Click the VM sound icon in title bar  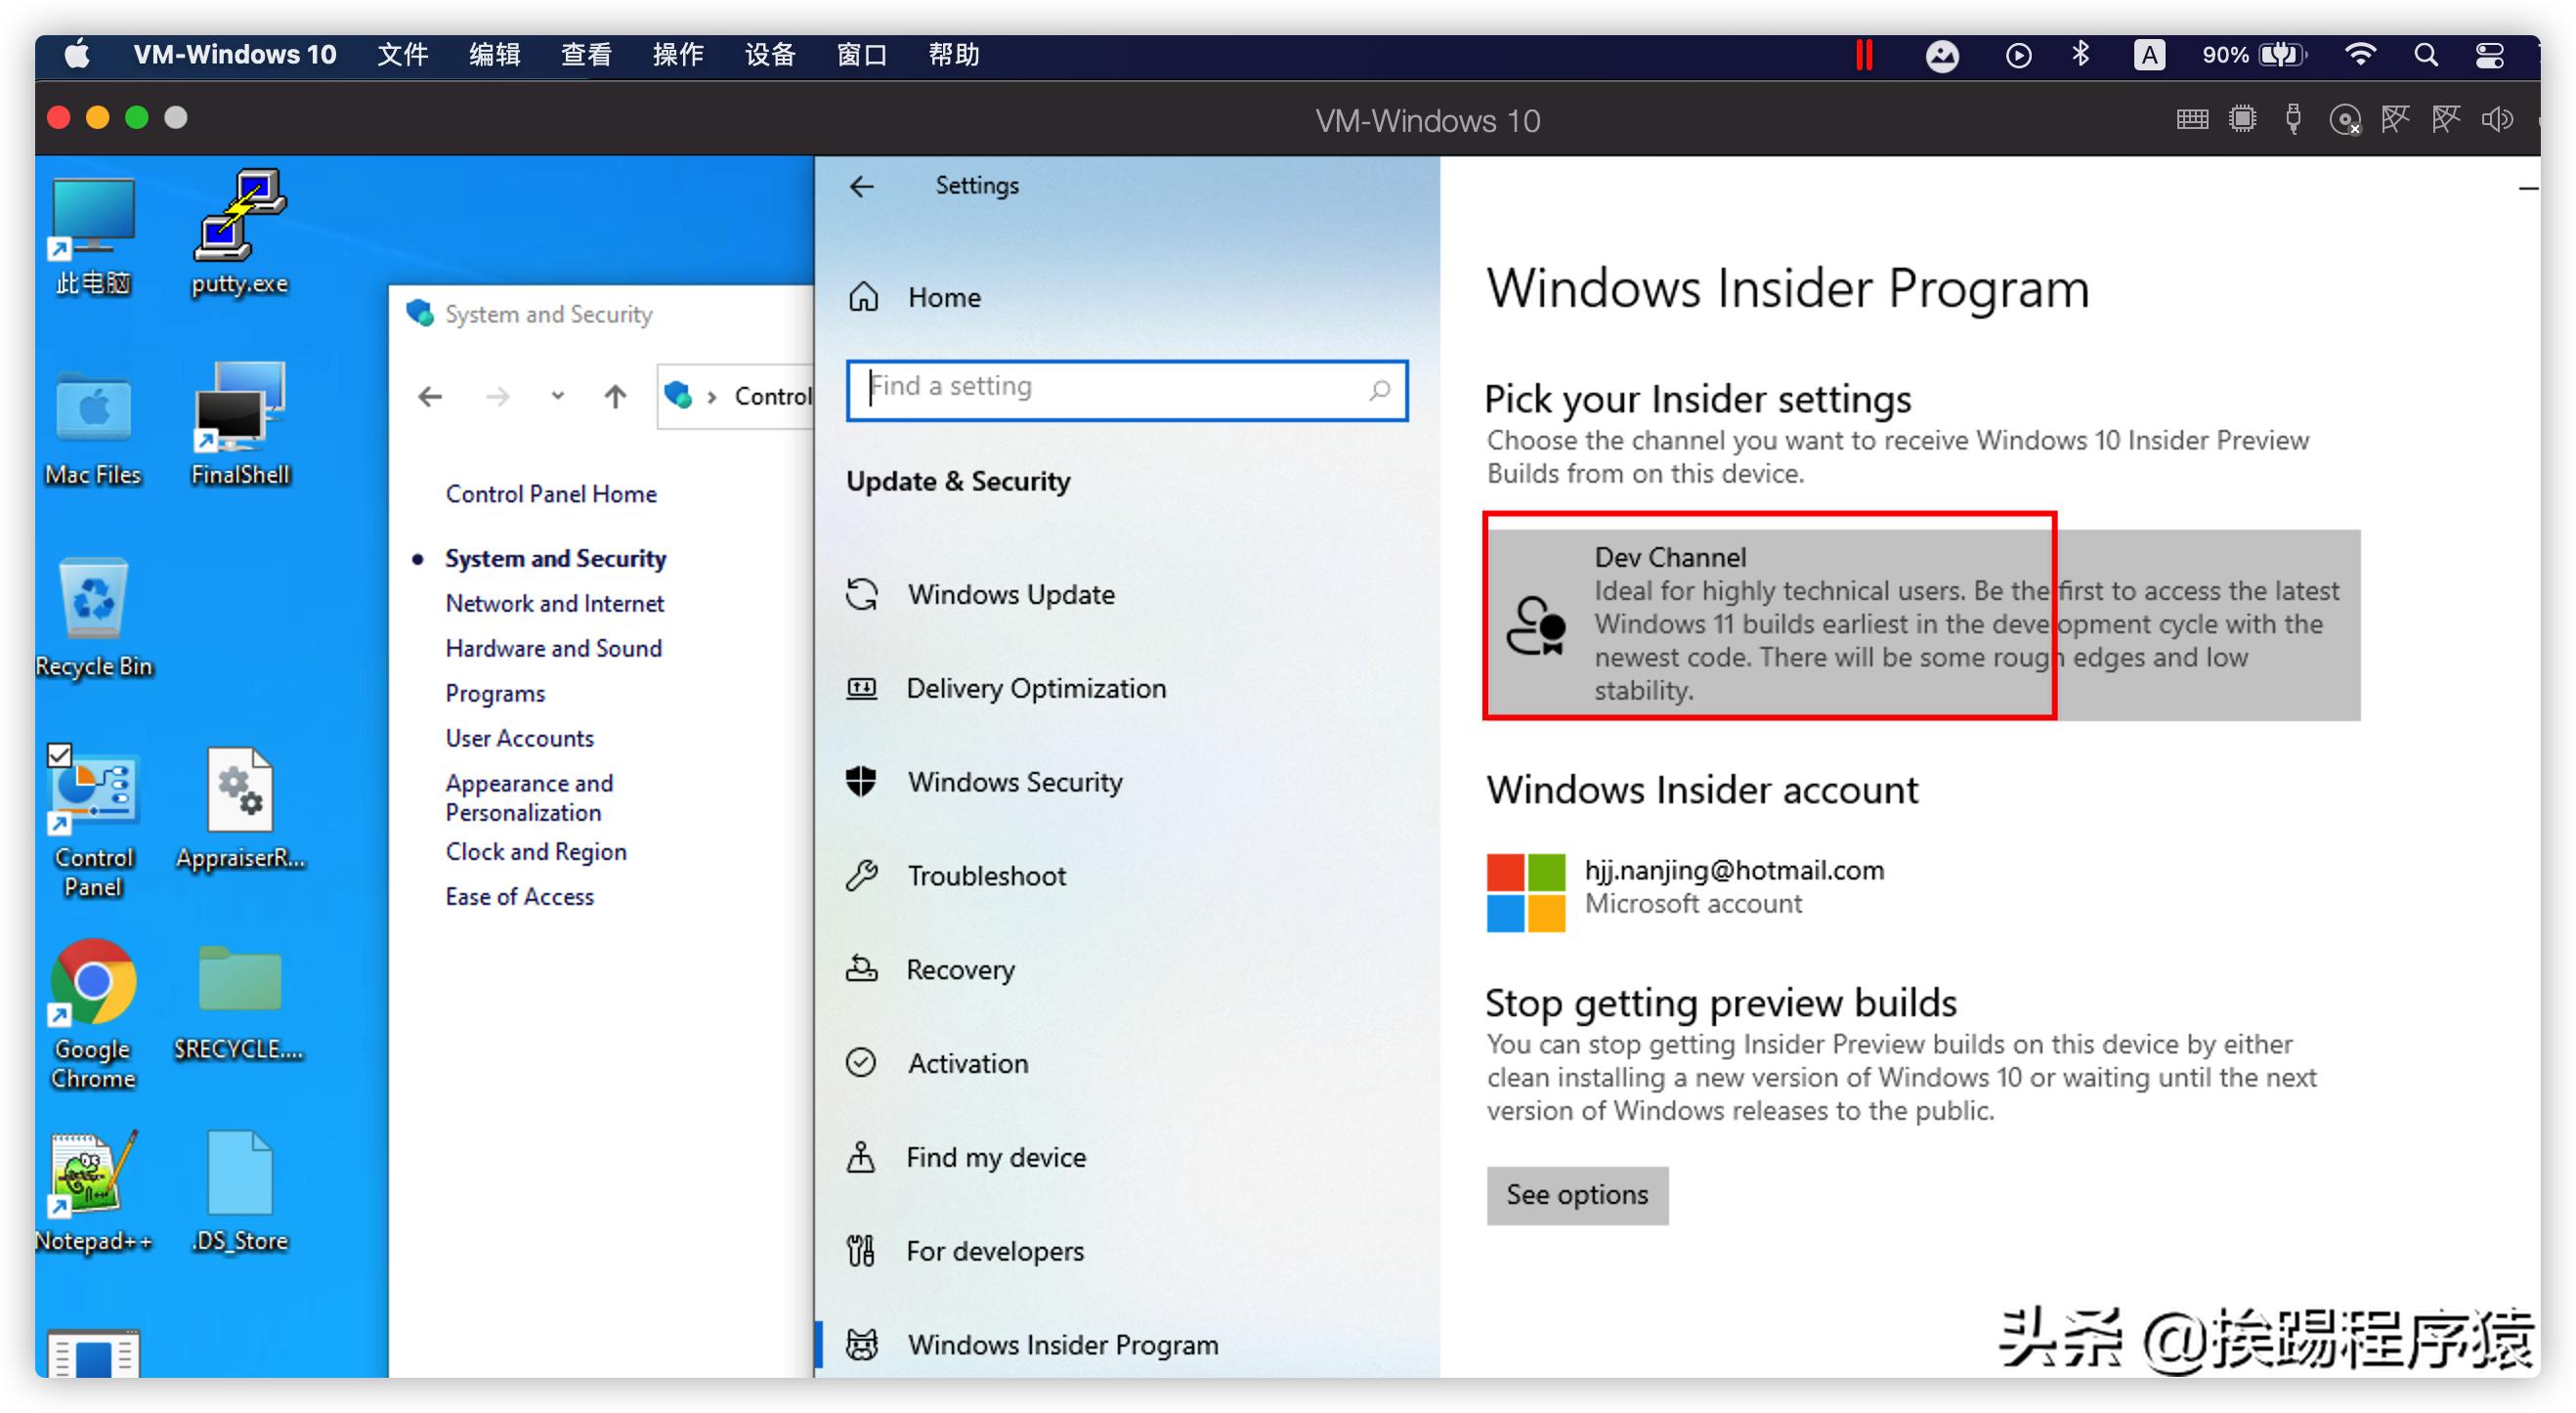coord(2495,121)
